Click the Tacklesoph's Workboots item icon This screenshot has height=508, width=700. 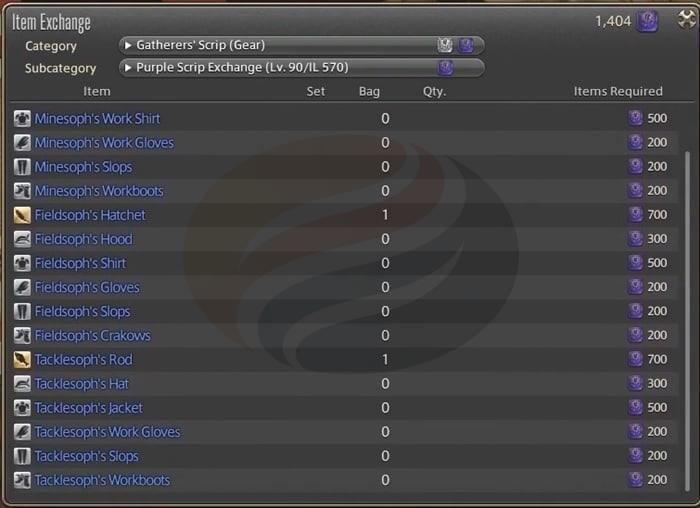(x=22, y=481)
